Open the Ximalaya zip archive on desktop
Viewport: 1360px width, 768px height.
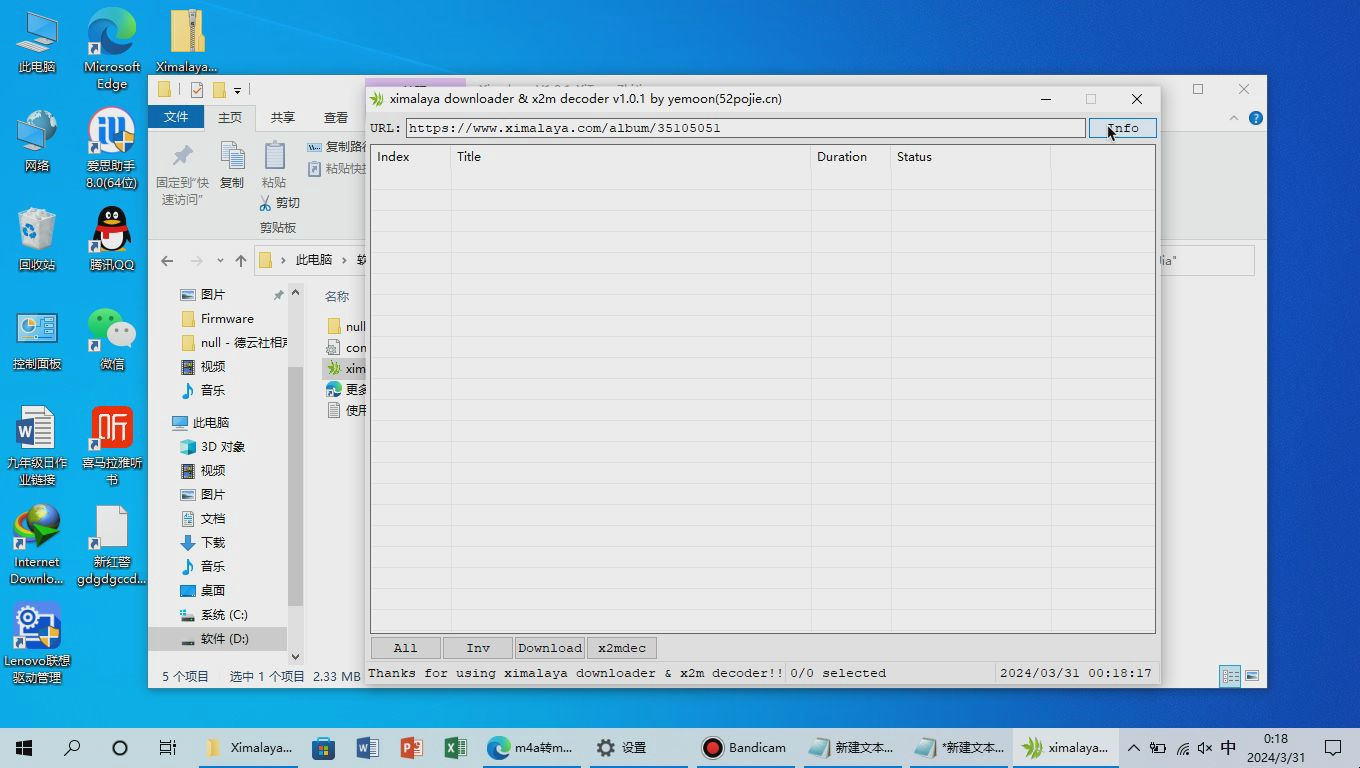(x=187, y=42)
